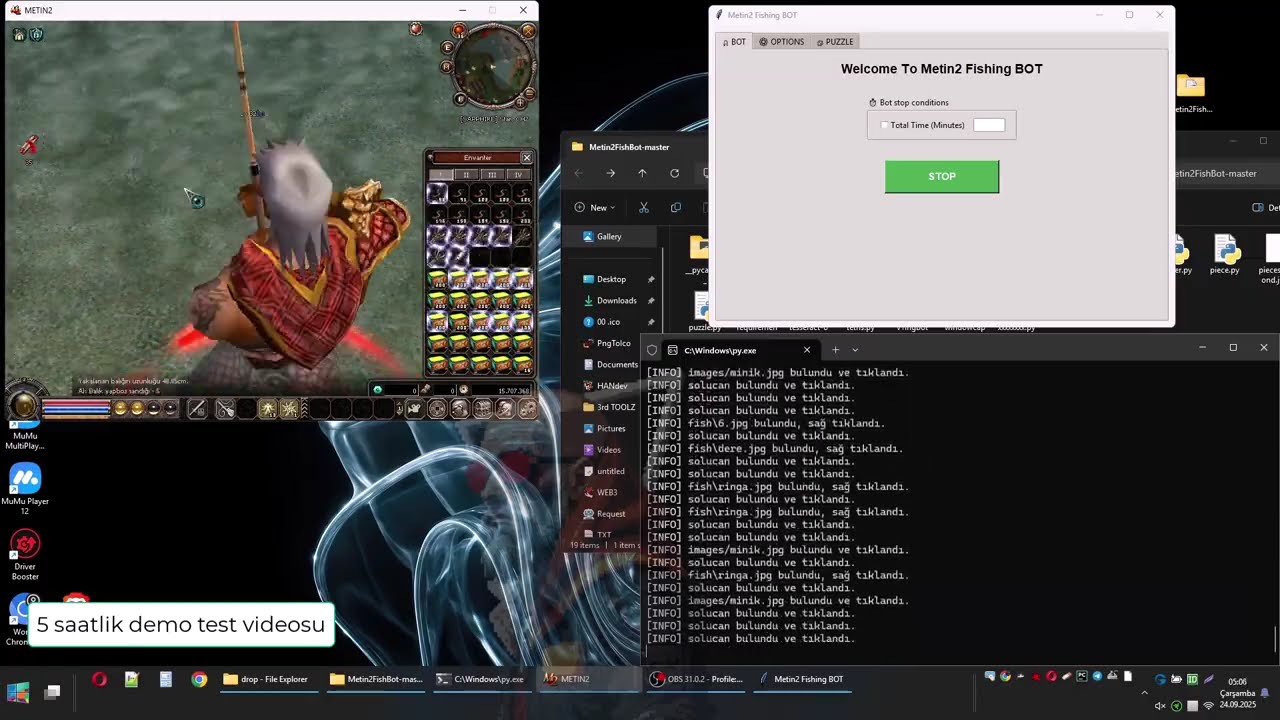Open Opera browser from taskbar
This screenshot has width=1280, height=720.
pyautogui.click(x=99, y=679)
